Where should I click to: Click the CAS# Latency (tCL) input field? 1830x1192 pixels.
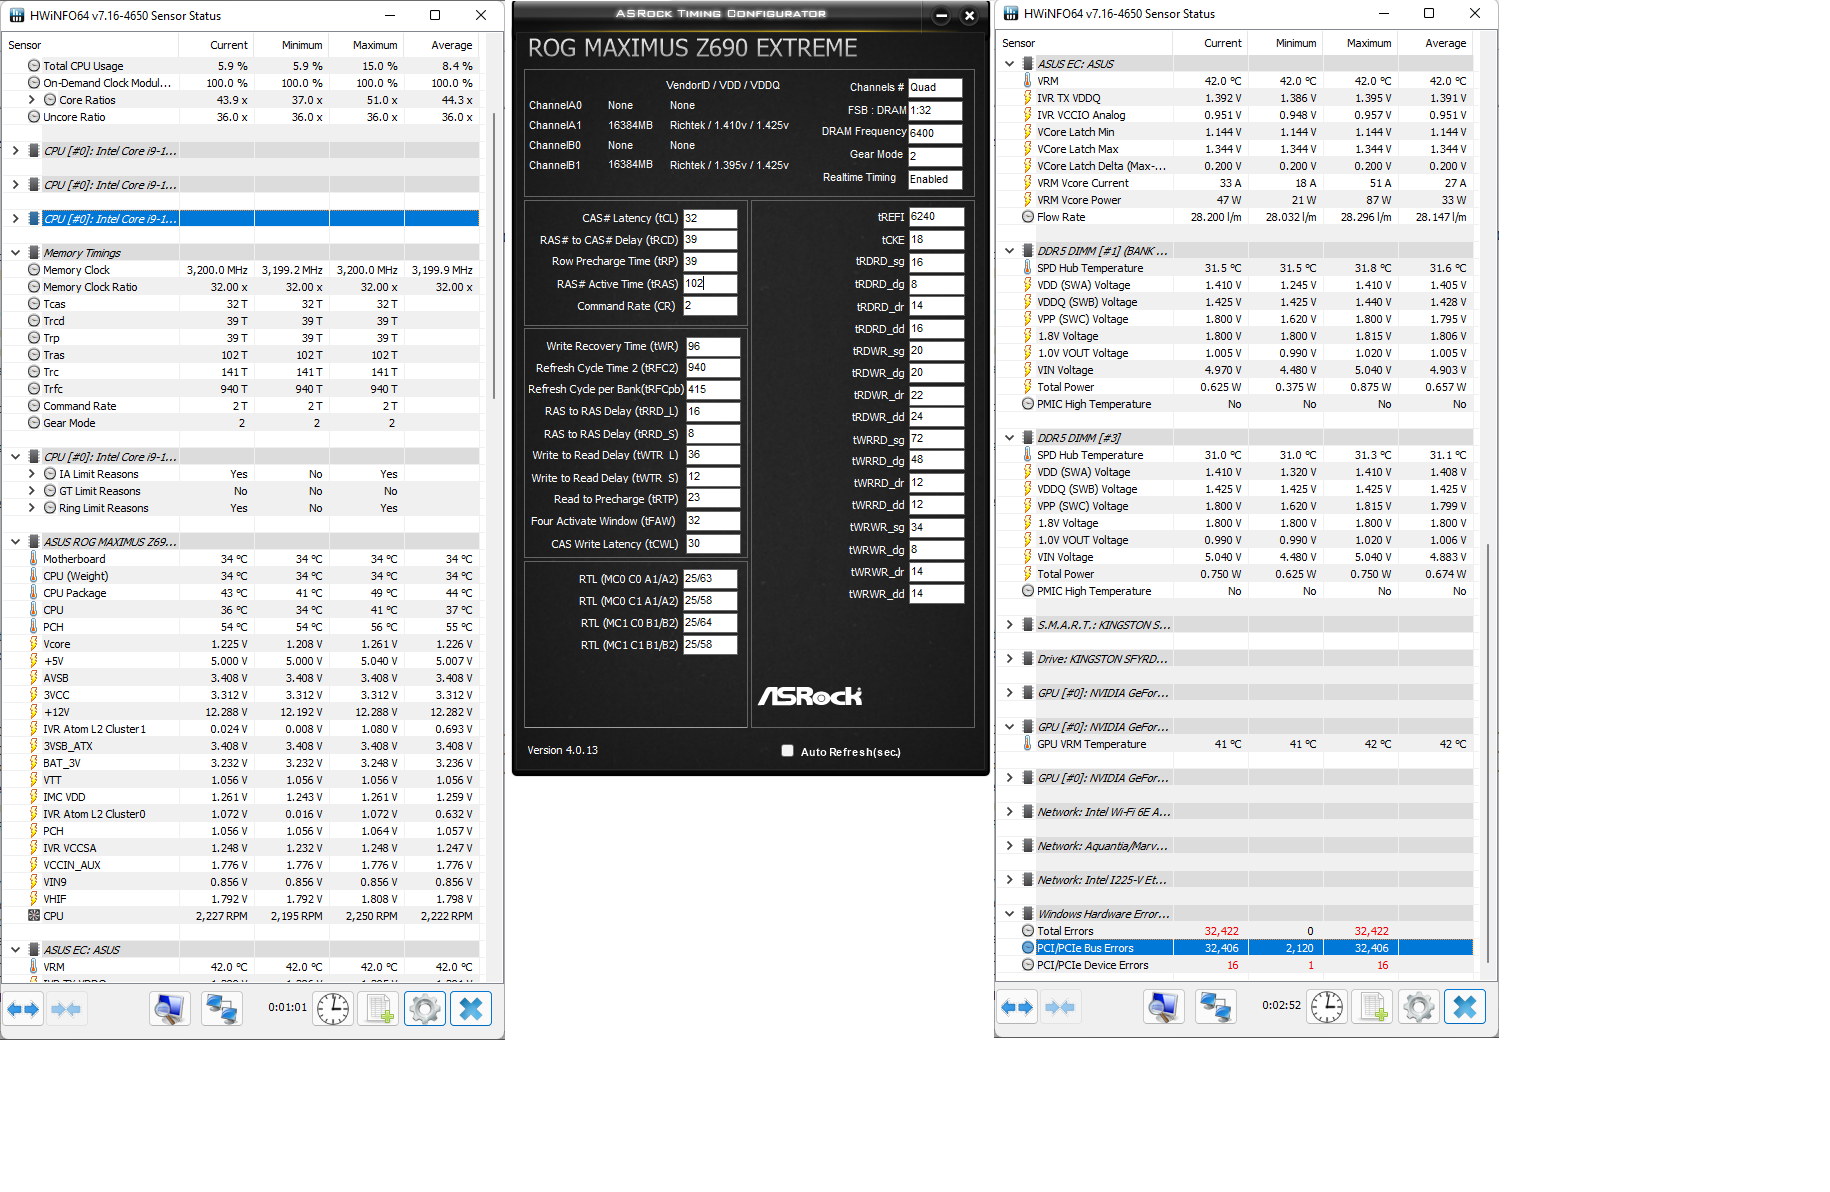[710, 218]
